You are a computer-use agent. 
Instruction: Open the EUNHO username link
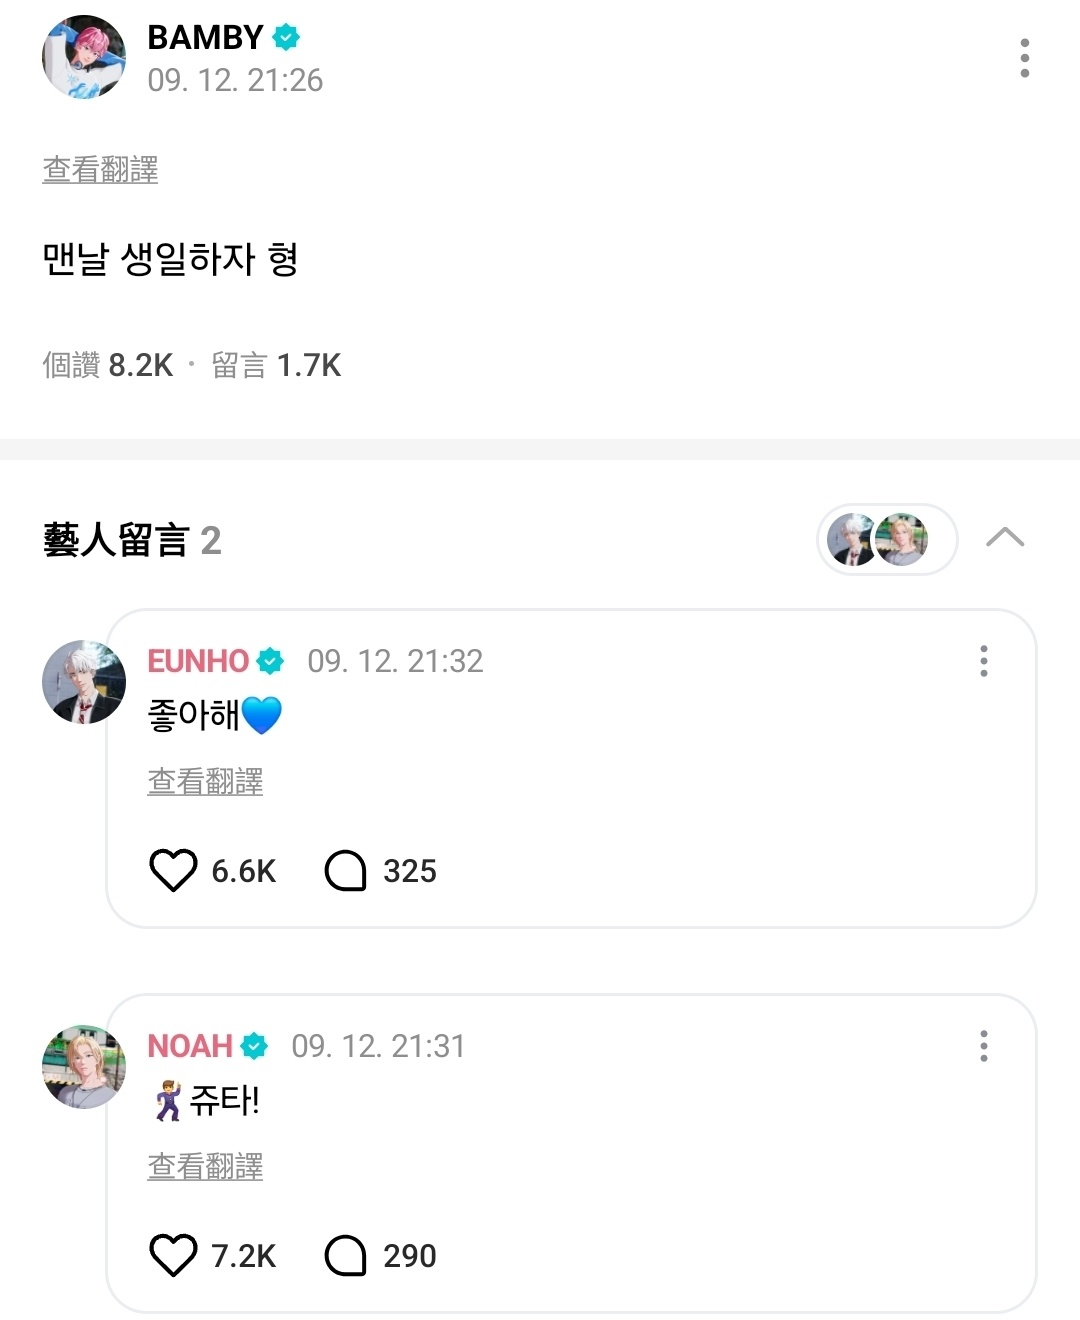pos(198,661)
